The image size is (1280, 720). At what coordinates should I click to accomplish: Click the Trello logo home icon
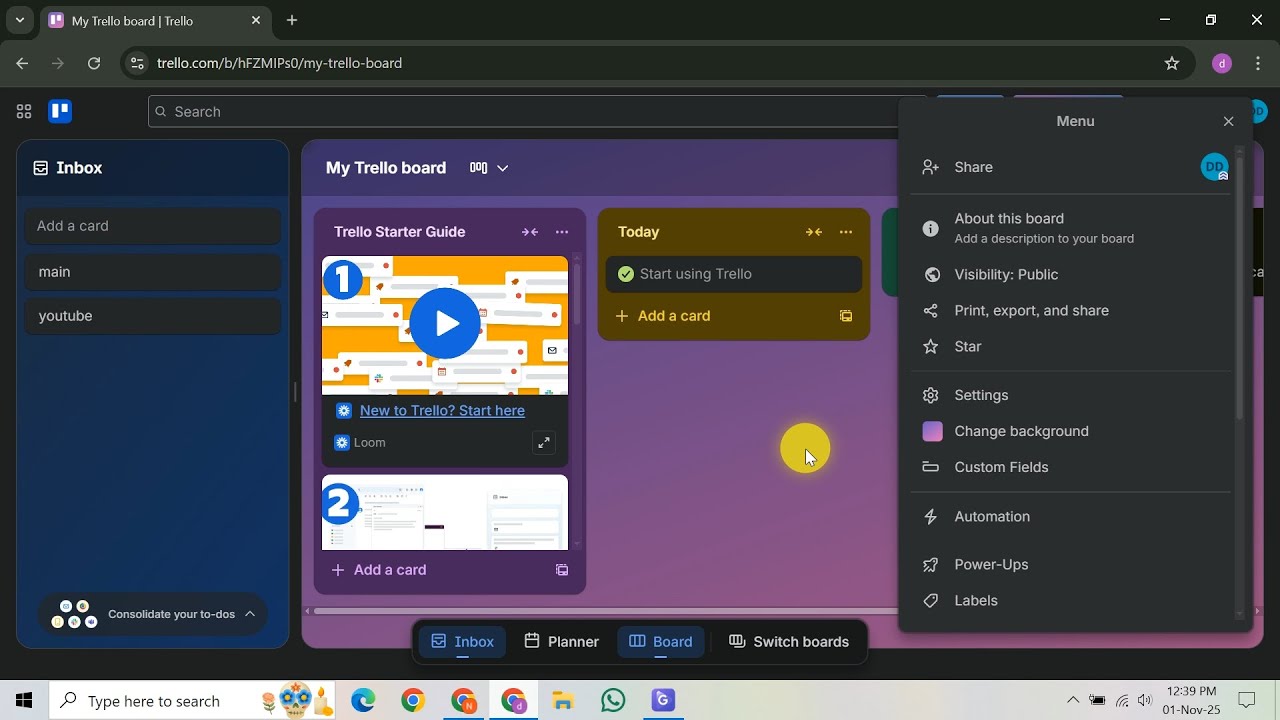click(x=60, y=111)
